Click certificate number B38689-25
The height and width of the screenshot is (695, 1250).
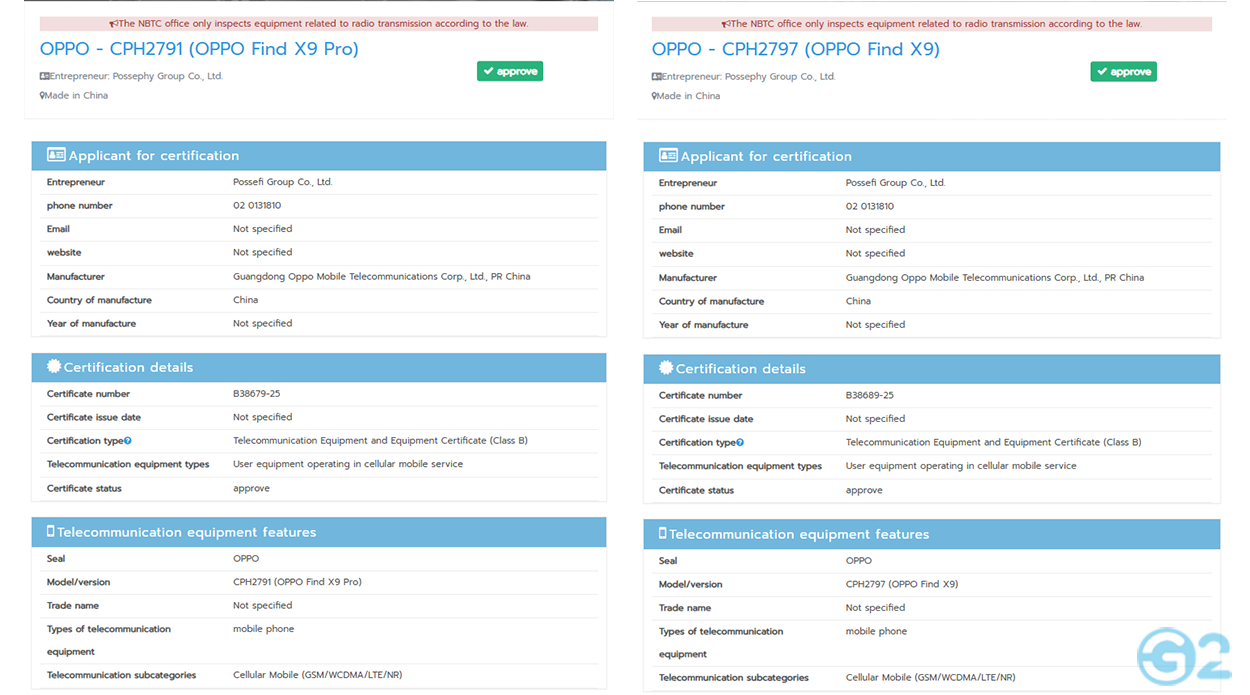(869, 395)
